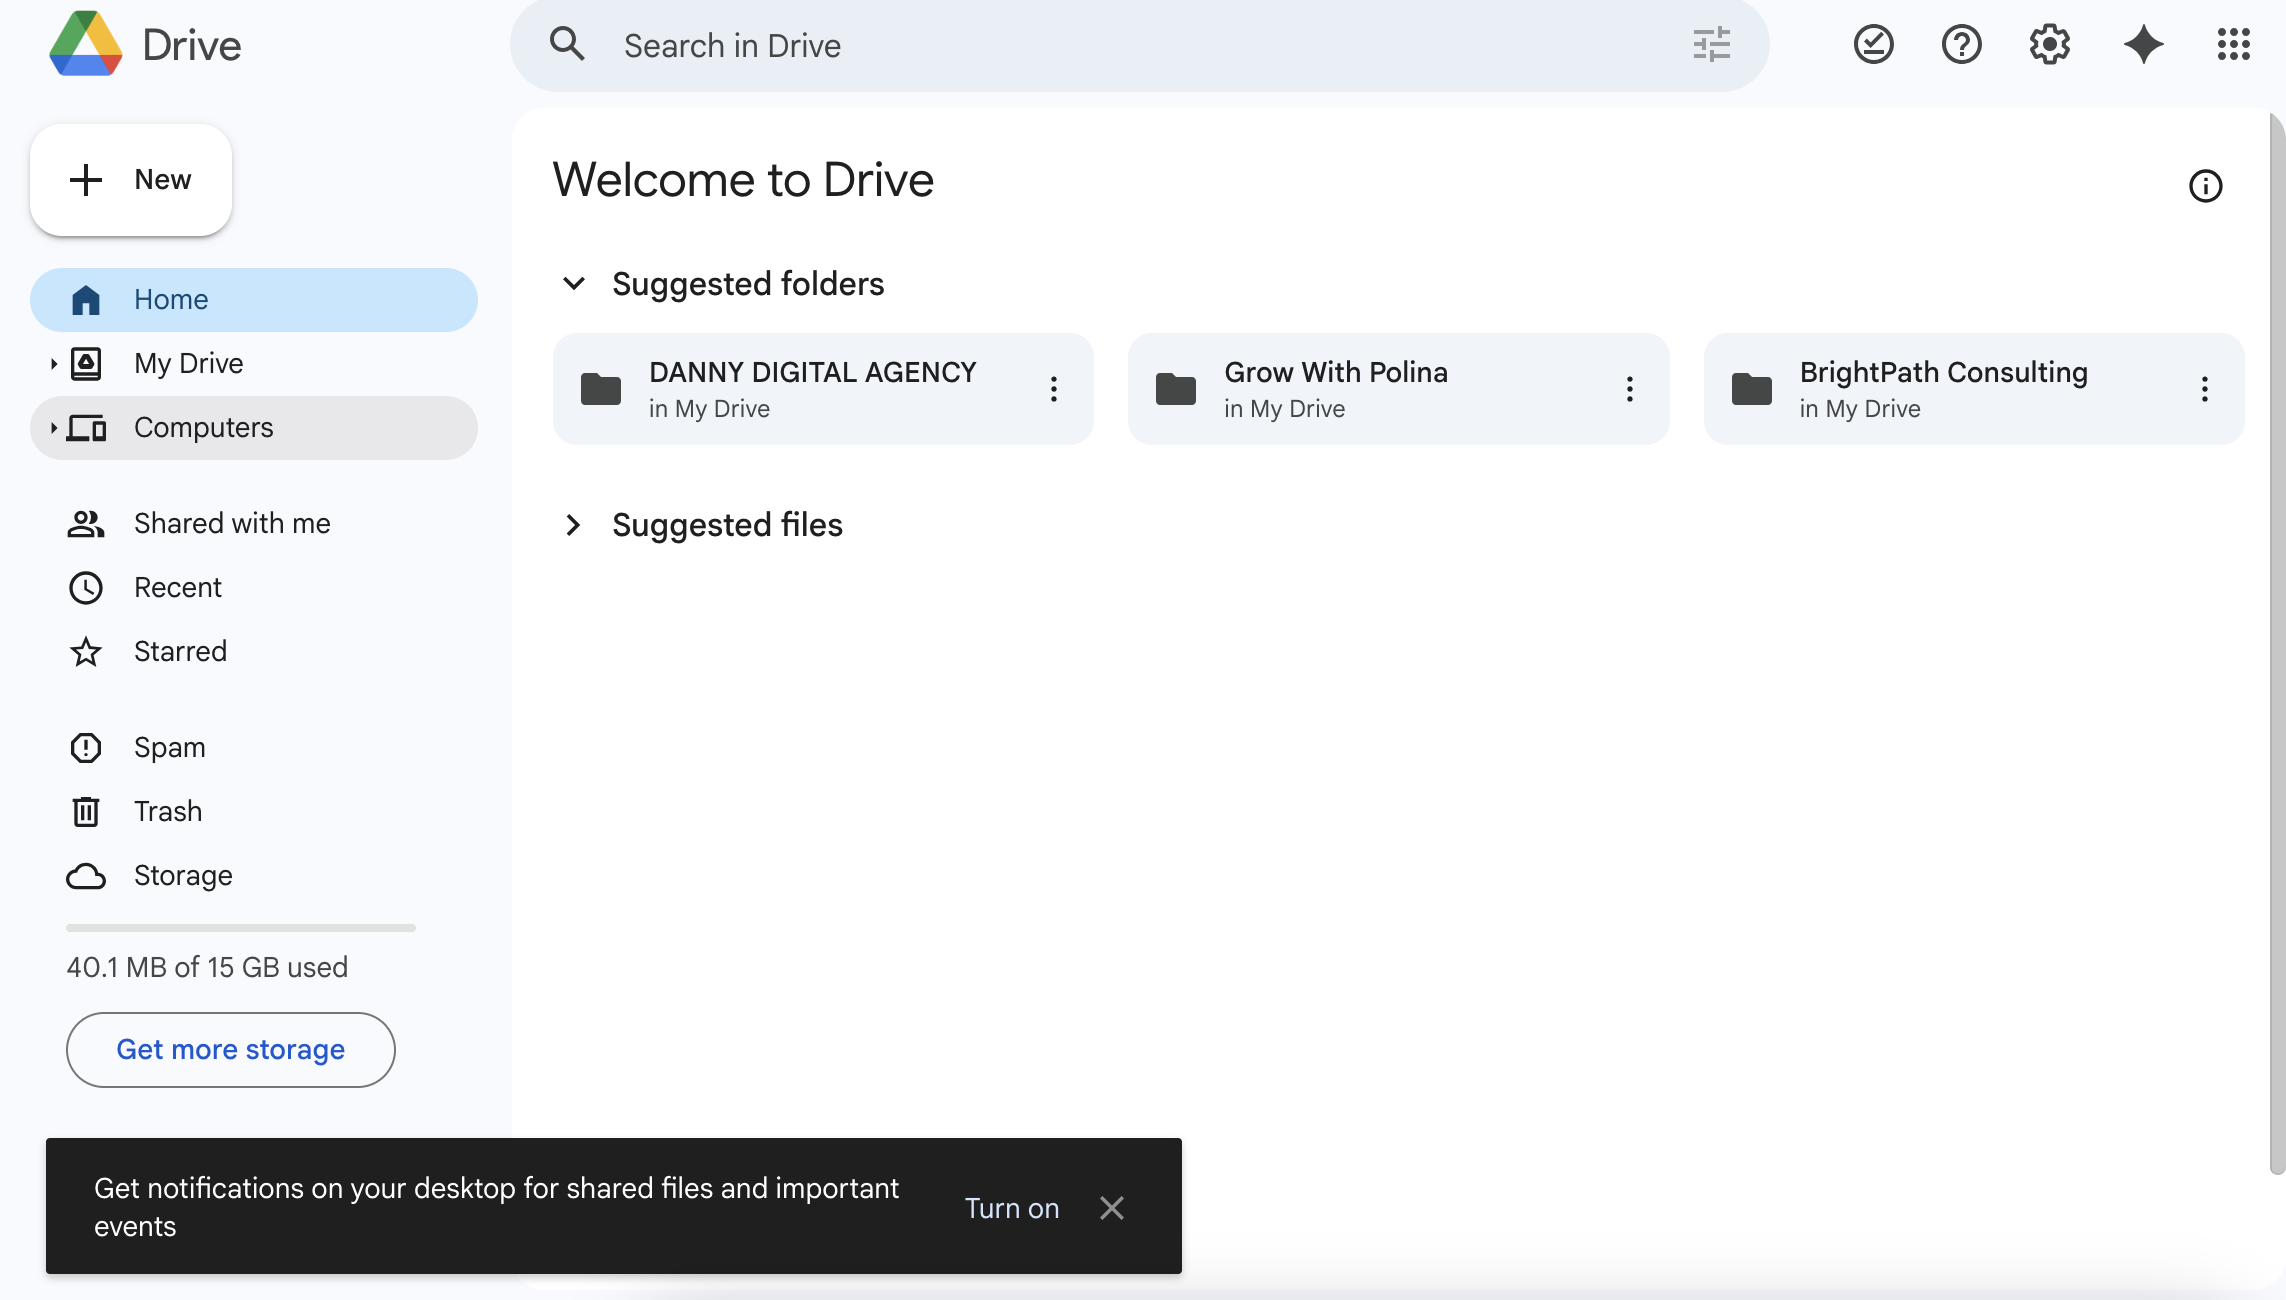The width and height of the screenshot is (2286, 1300).
Task: Click the 'Welcome to Drive' heading
Action: pyautogui.click(x=743, y=180)
